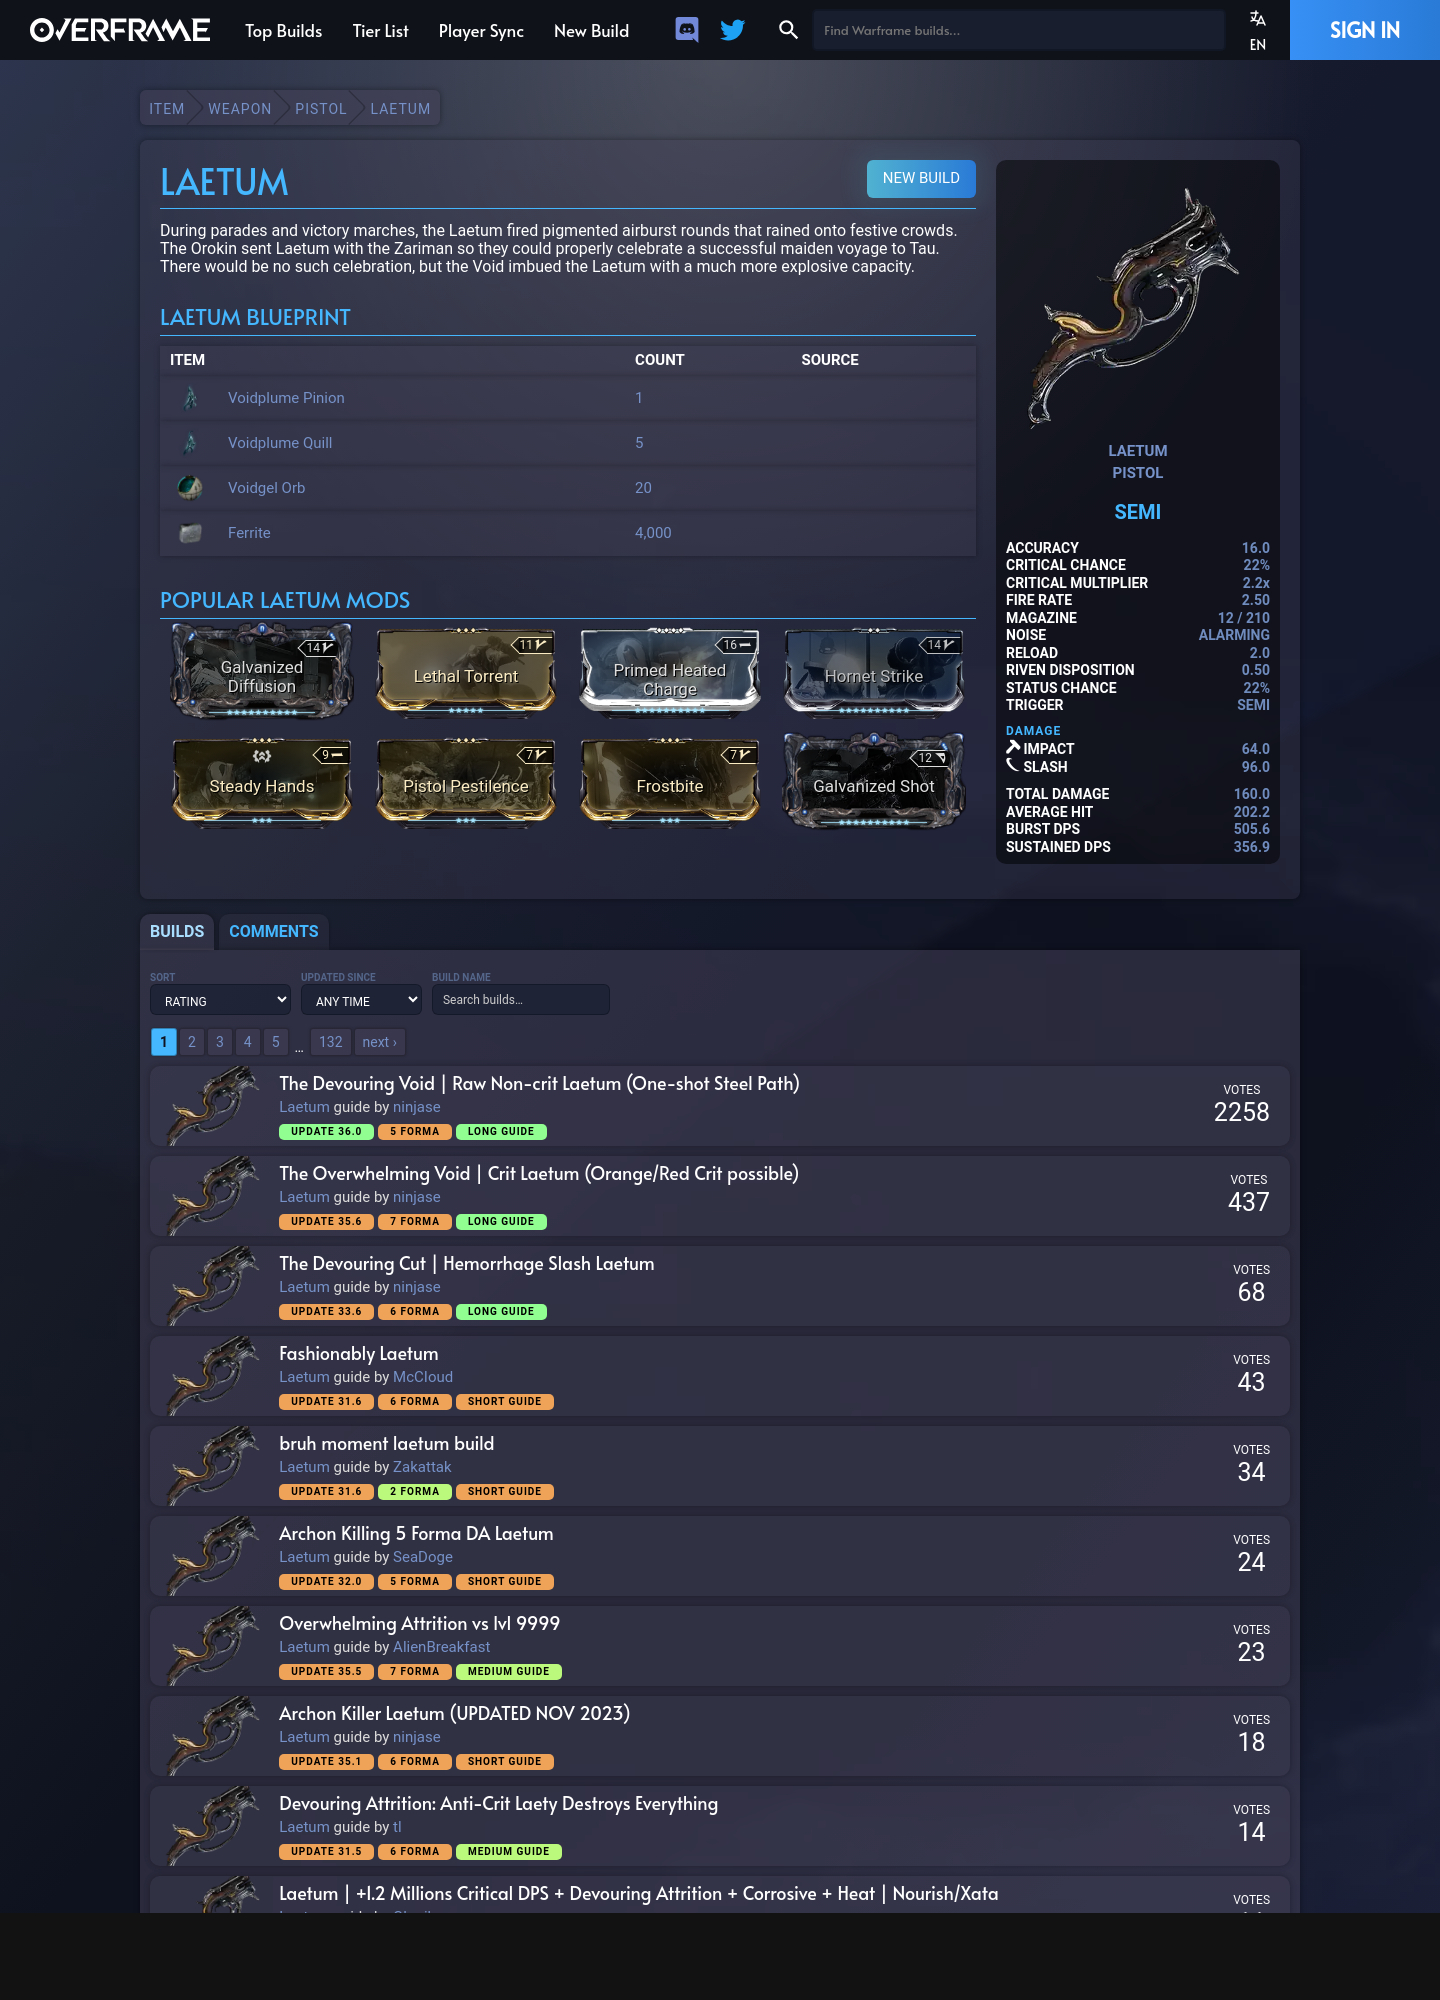Go to the WEAPON breadcrumb
This screenshot has width=1440, height=2000.
tap(240, 109)
